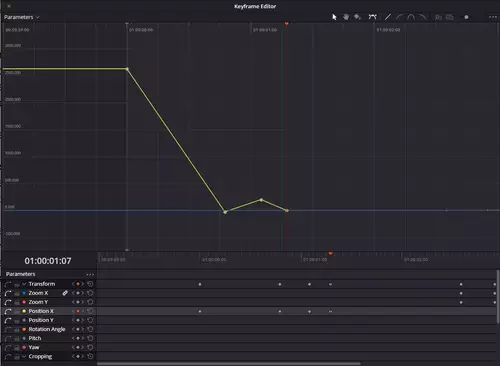The width and height of the screenshot is (500, 366).
Task: Toggle curve display for Transform
Action: click(8, 284)
